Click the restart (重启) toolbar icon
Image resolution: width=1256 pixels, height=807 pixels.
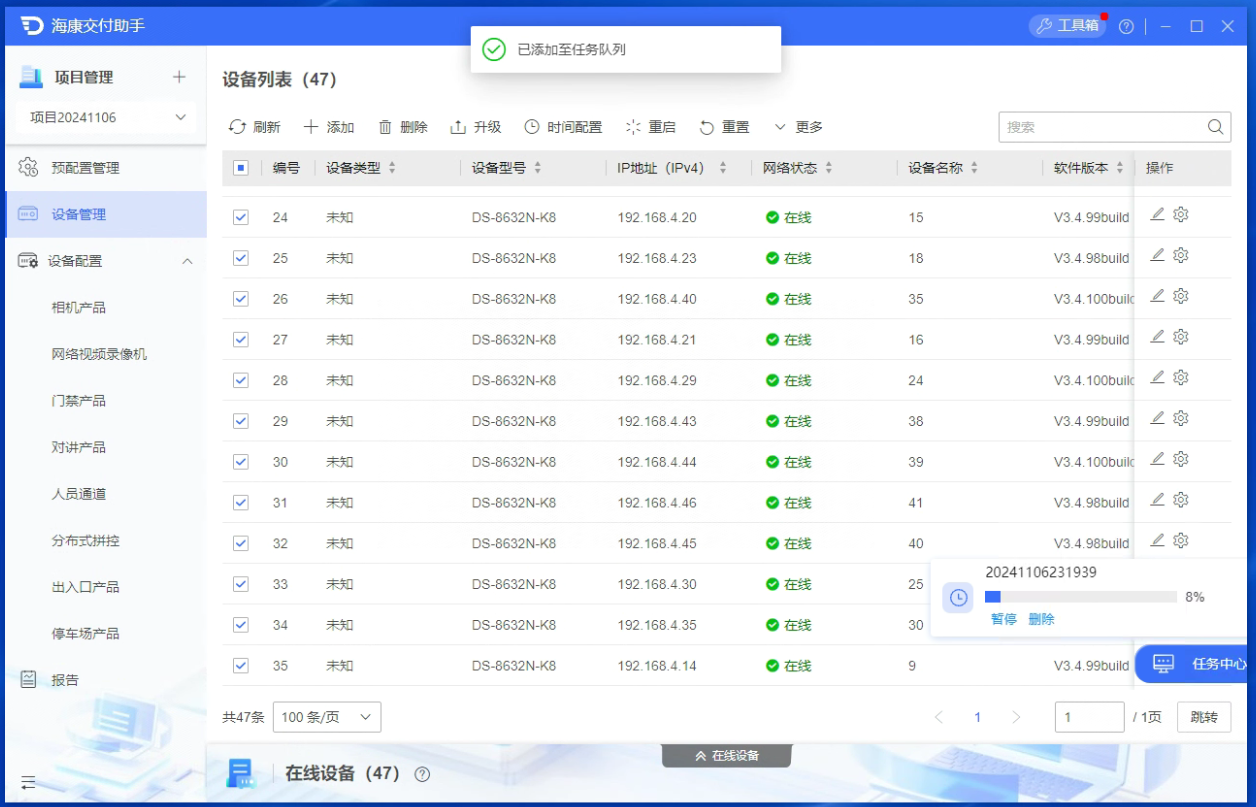633,127
